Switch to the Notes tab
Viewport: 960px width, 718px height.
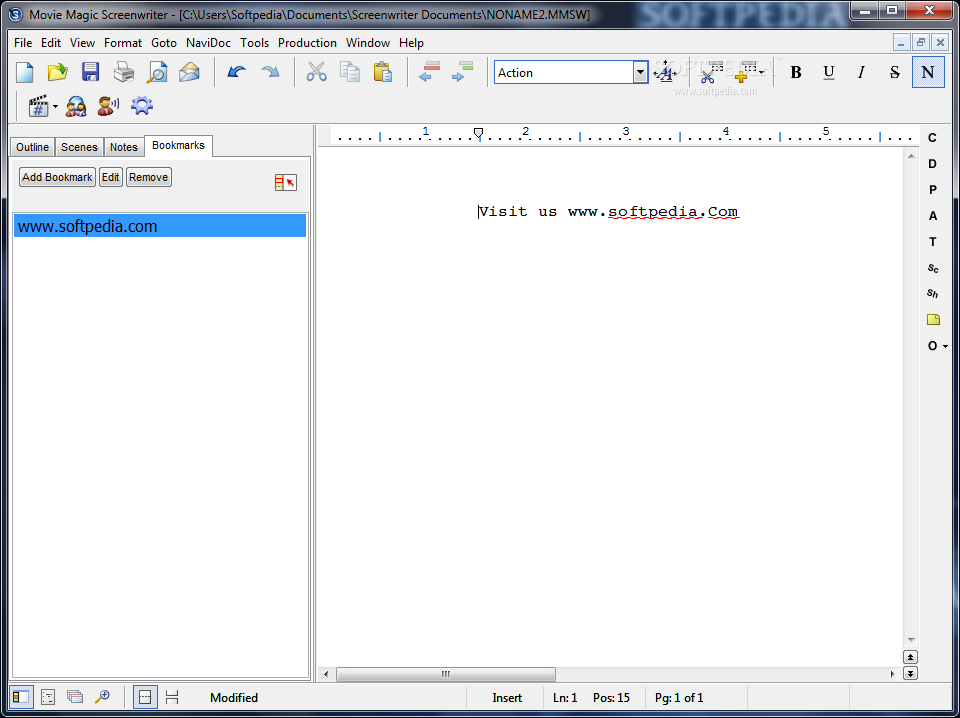coord(124,147)
